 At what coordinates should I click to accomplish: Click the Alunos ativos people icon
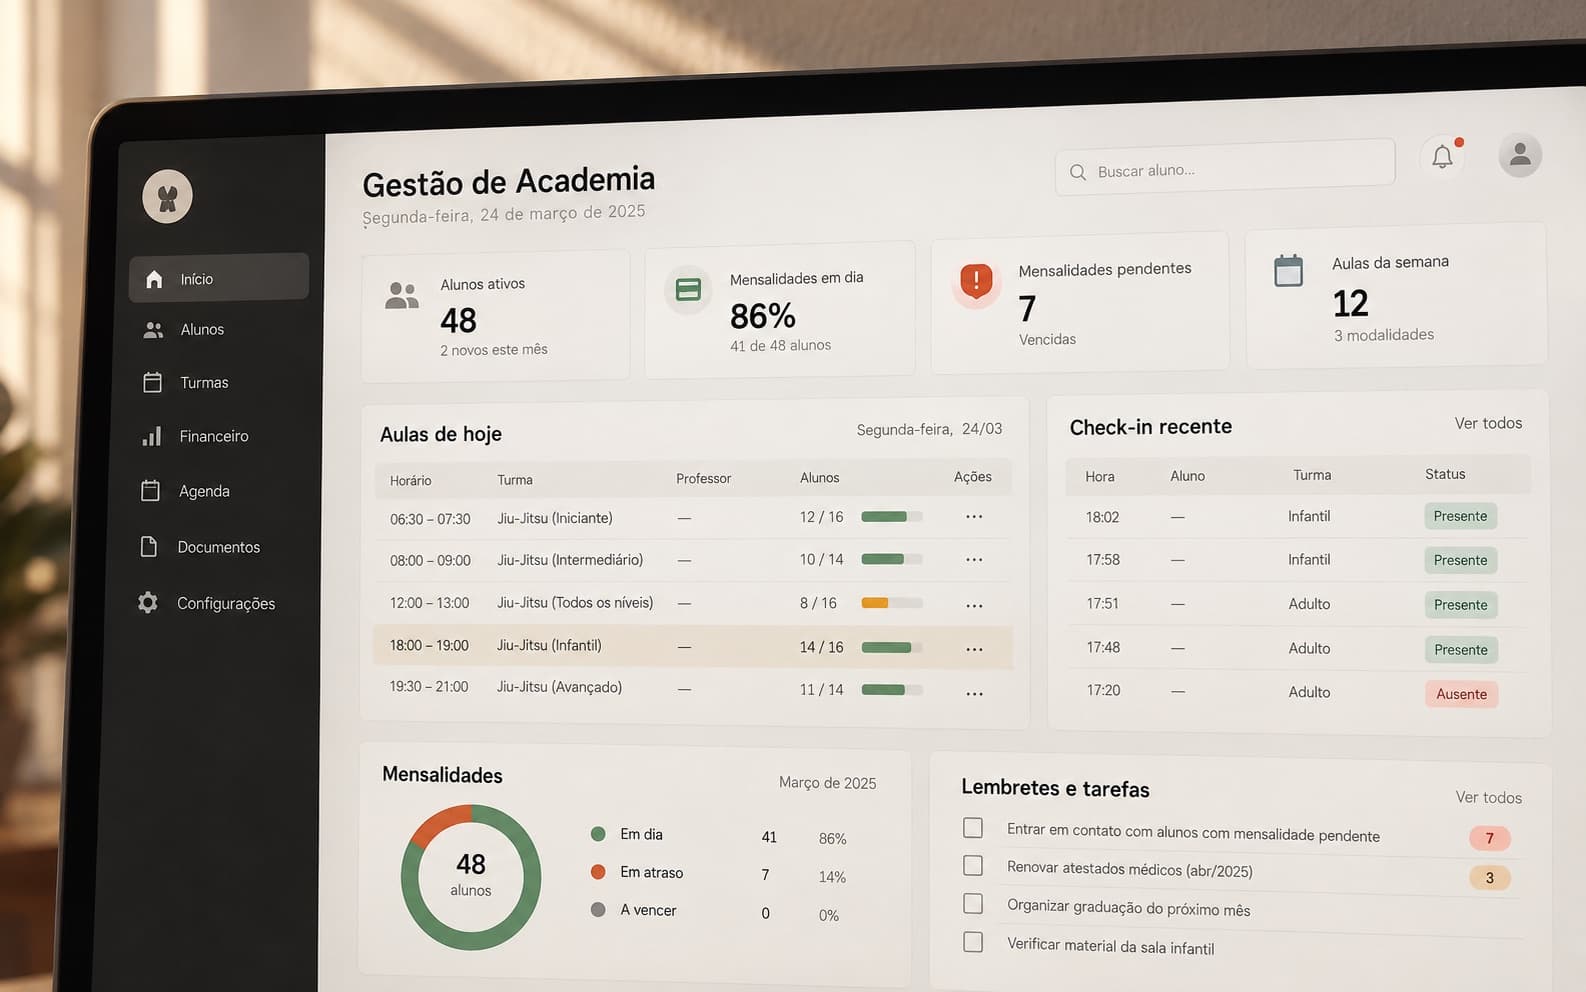[x=402, y=295]
